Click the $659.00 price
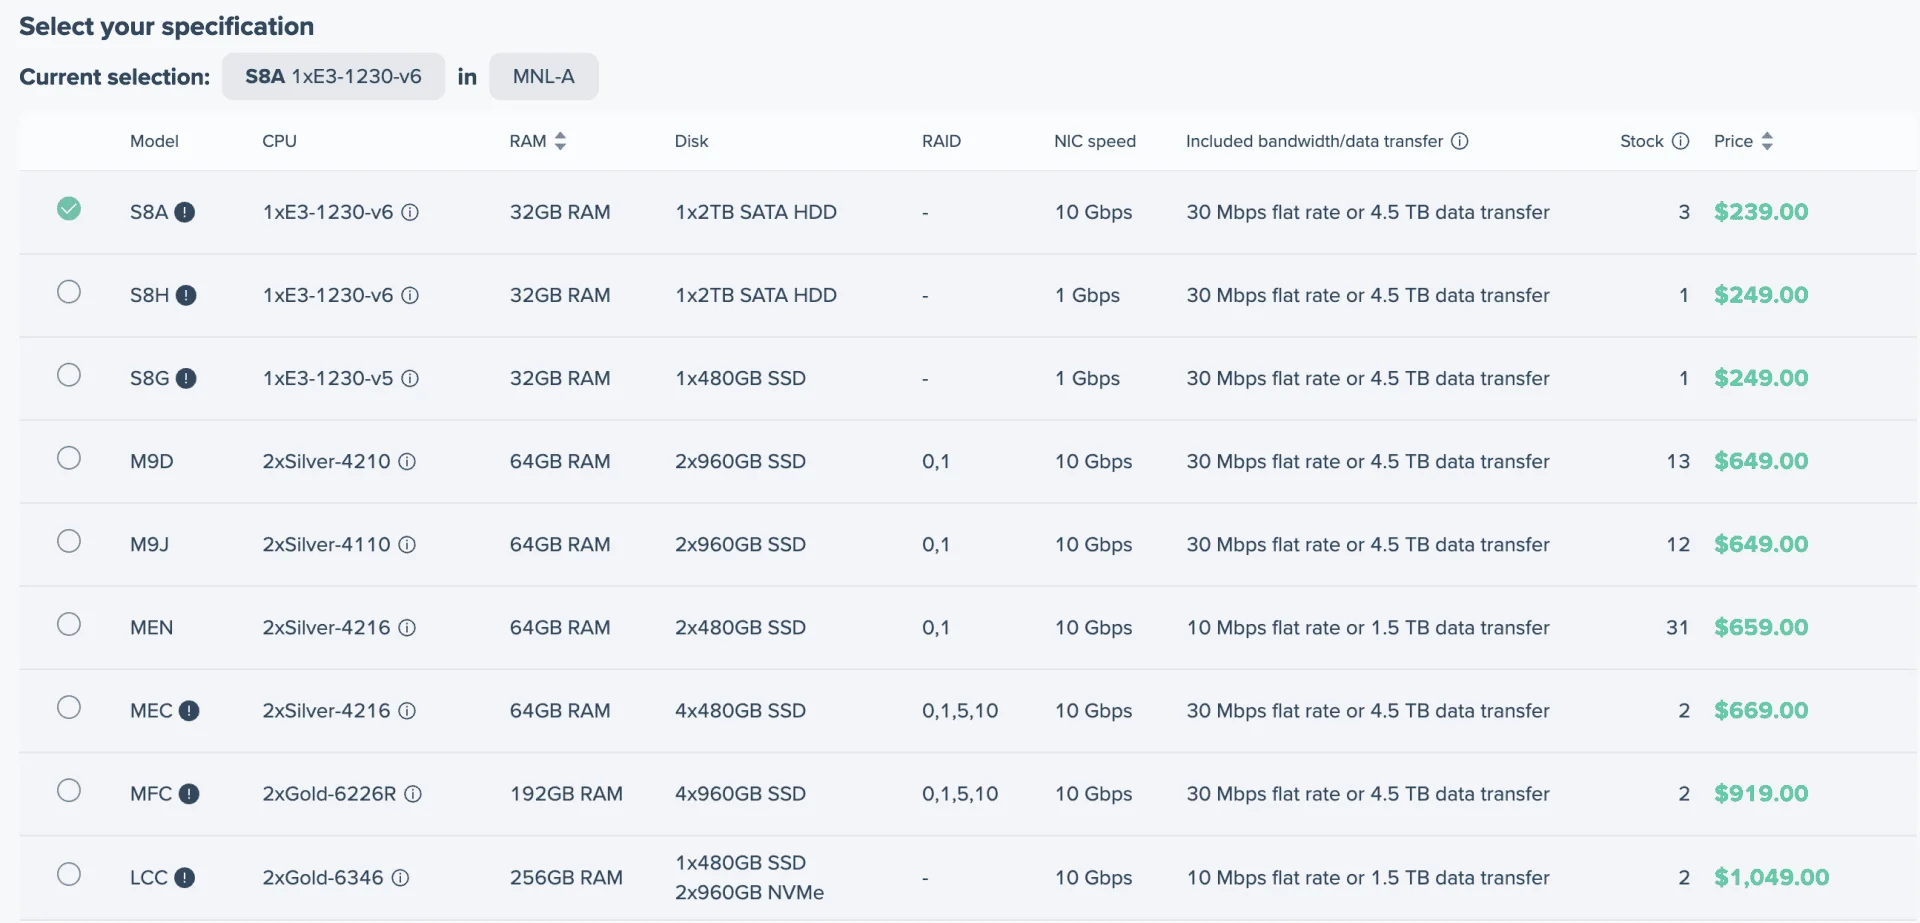1920x923 pixels. [x=1761, y=627]
